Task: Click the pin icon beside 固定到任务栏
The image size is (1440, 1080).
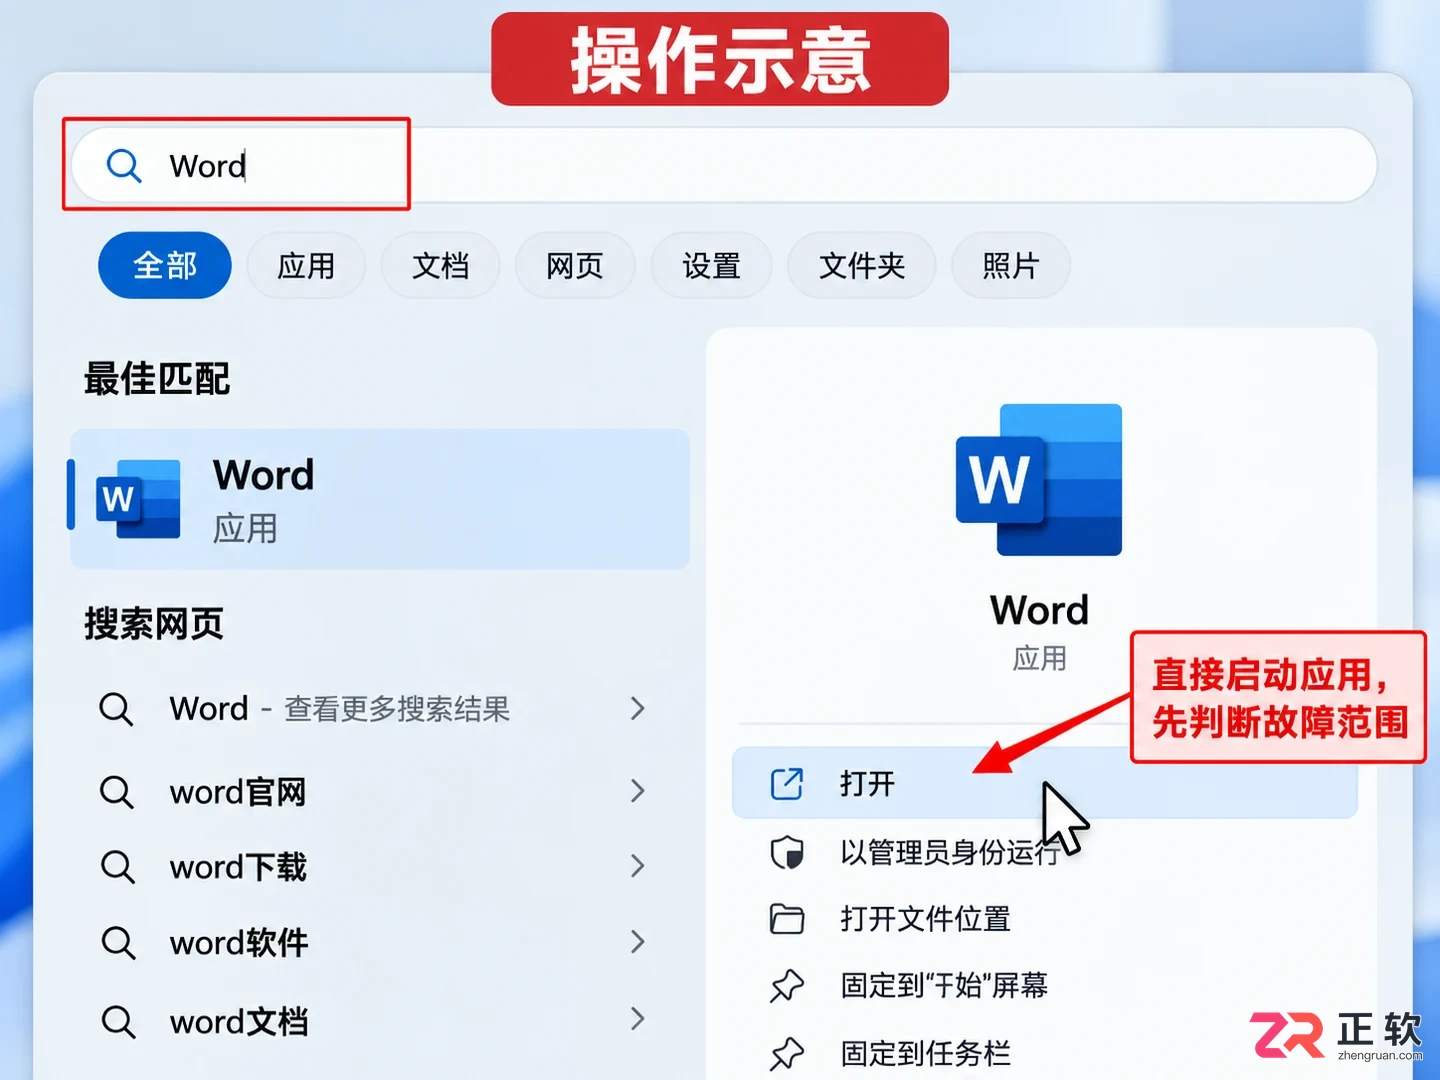Action: pos(787,1054)
